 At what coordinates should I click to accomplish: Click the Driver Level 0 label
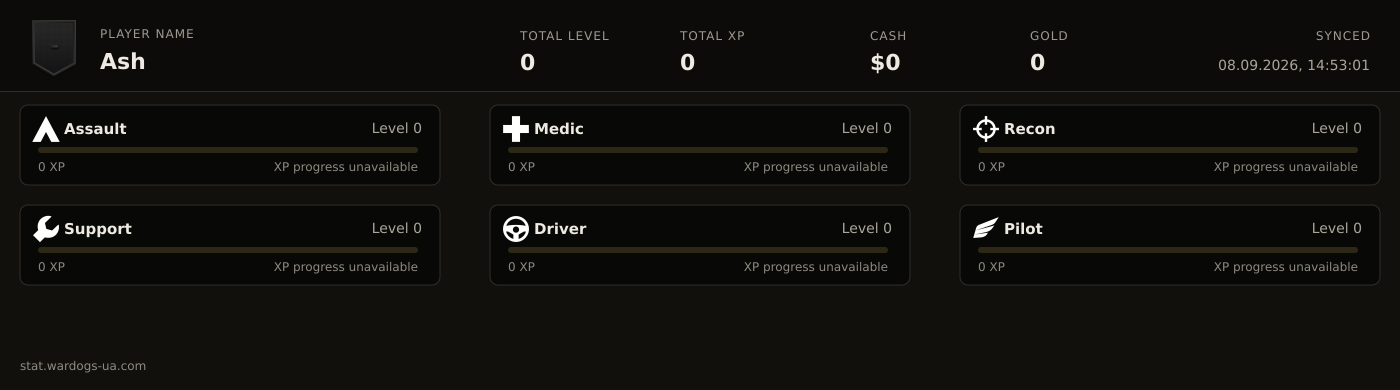[867, 229]
